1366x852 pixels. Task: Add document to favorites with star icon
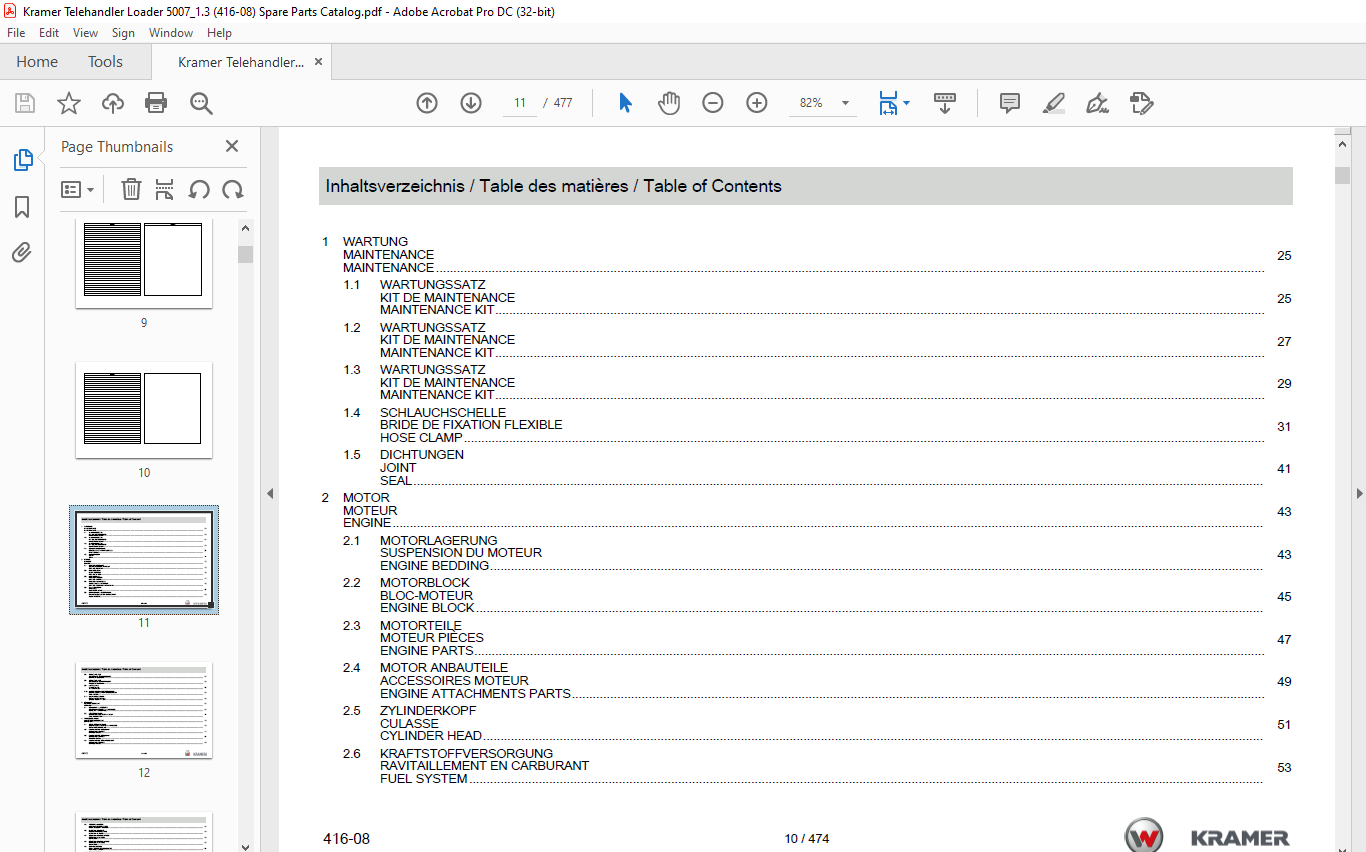[69, 103]
